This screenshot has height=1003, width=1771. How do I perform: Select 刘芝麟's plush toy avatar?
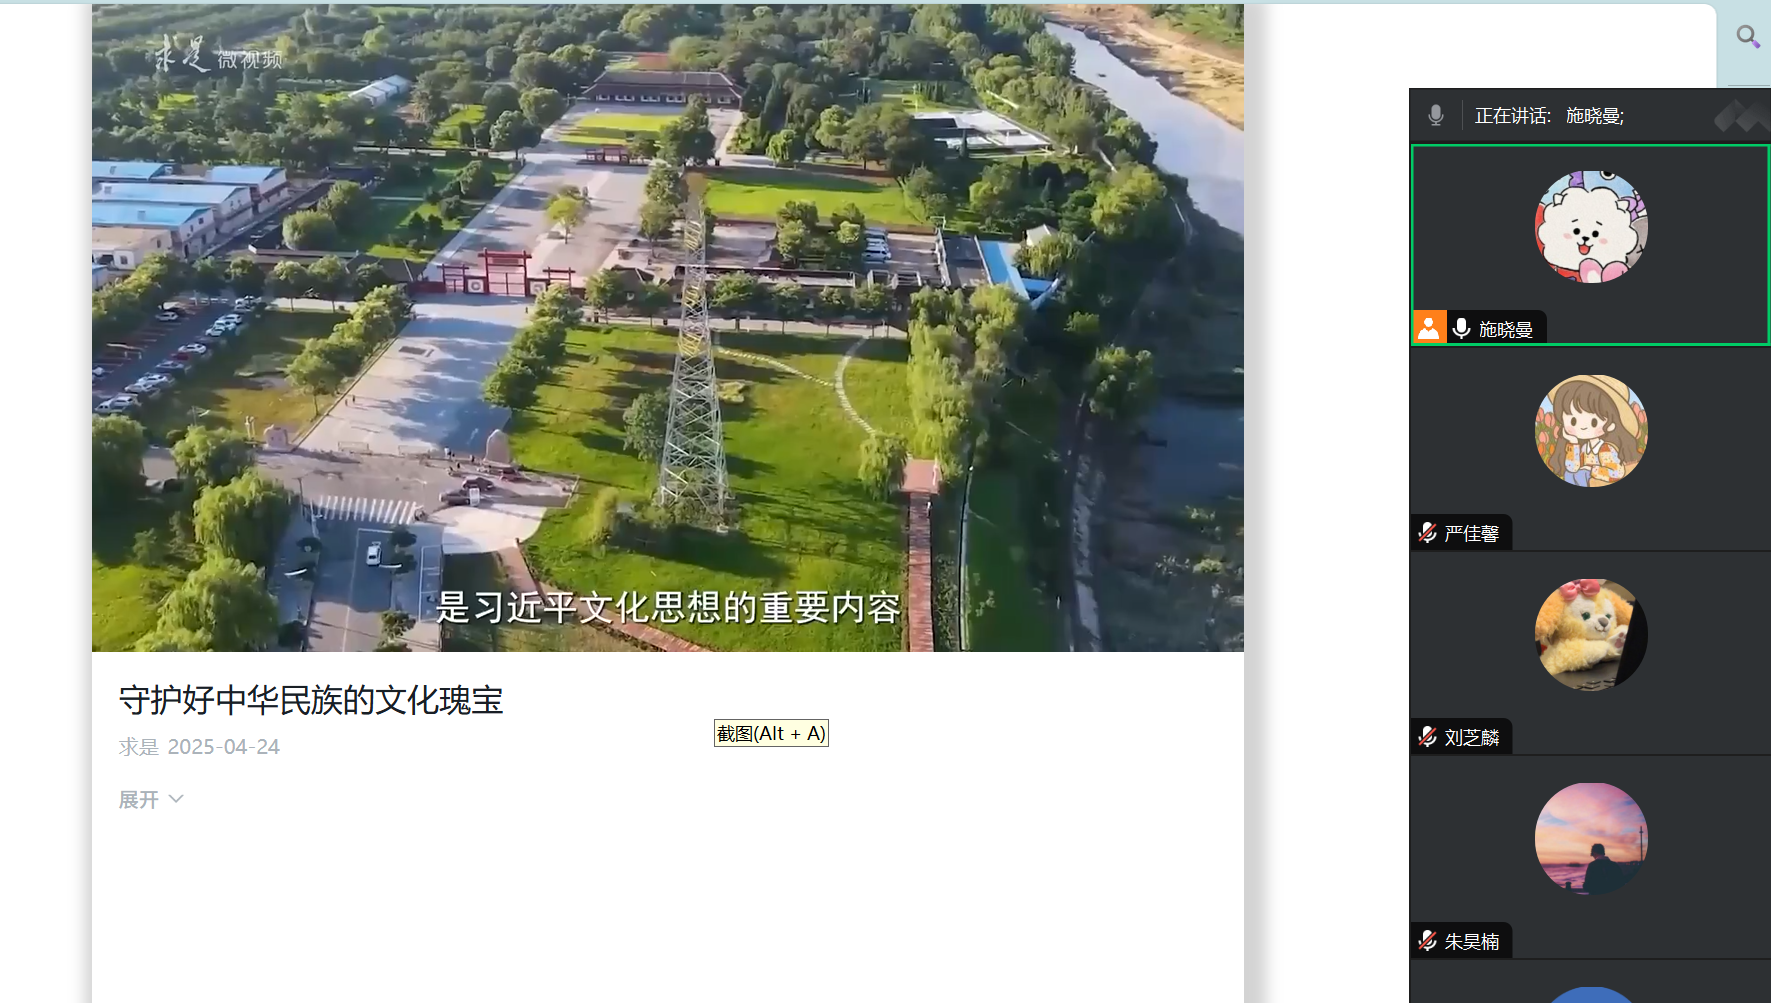1590,635
